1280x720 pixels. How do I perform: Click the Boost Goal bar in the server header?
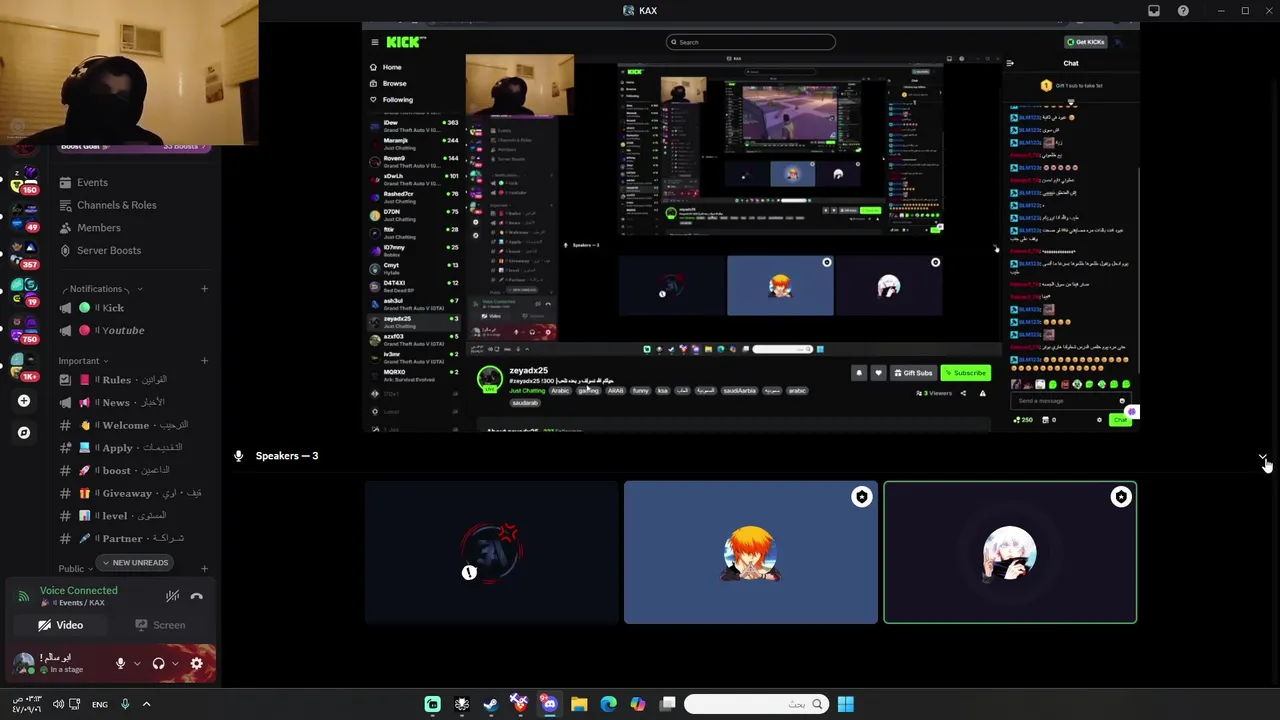coord(134,147)
